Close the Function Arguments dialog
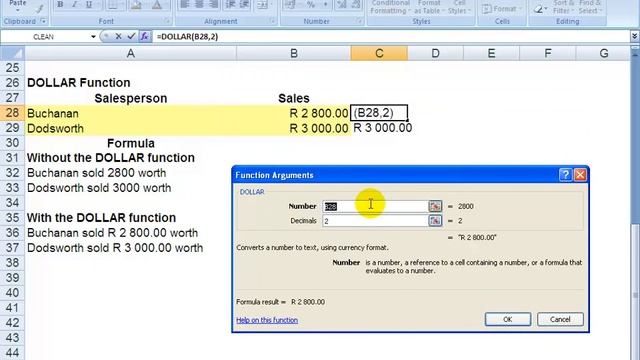This screenshot has height=360, width=640. point(580,175)
